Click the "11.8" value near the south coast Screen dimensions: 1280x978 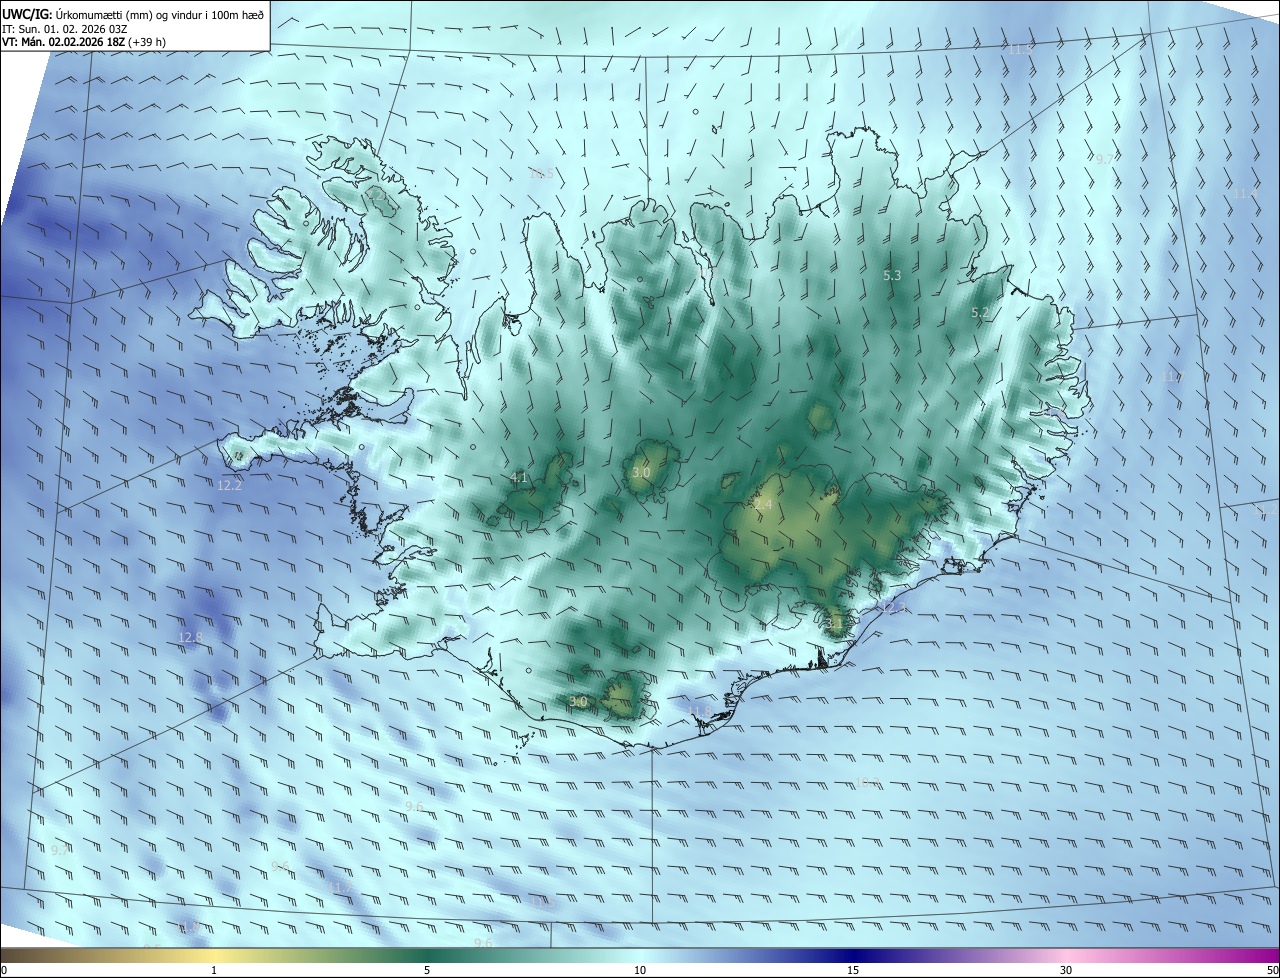pos(700,711)
